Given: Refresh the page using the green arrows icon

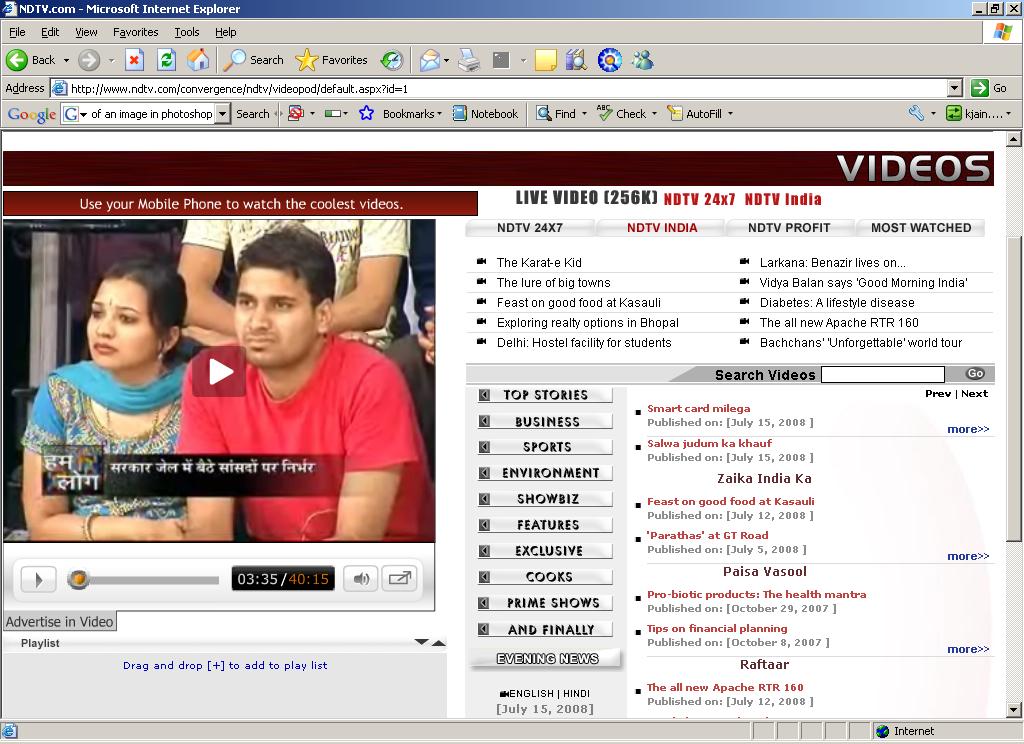Looking at the screenshot, I should pyautogui.click(x=167, y=60).
